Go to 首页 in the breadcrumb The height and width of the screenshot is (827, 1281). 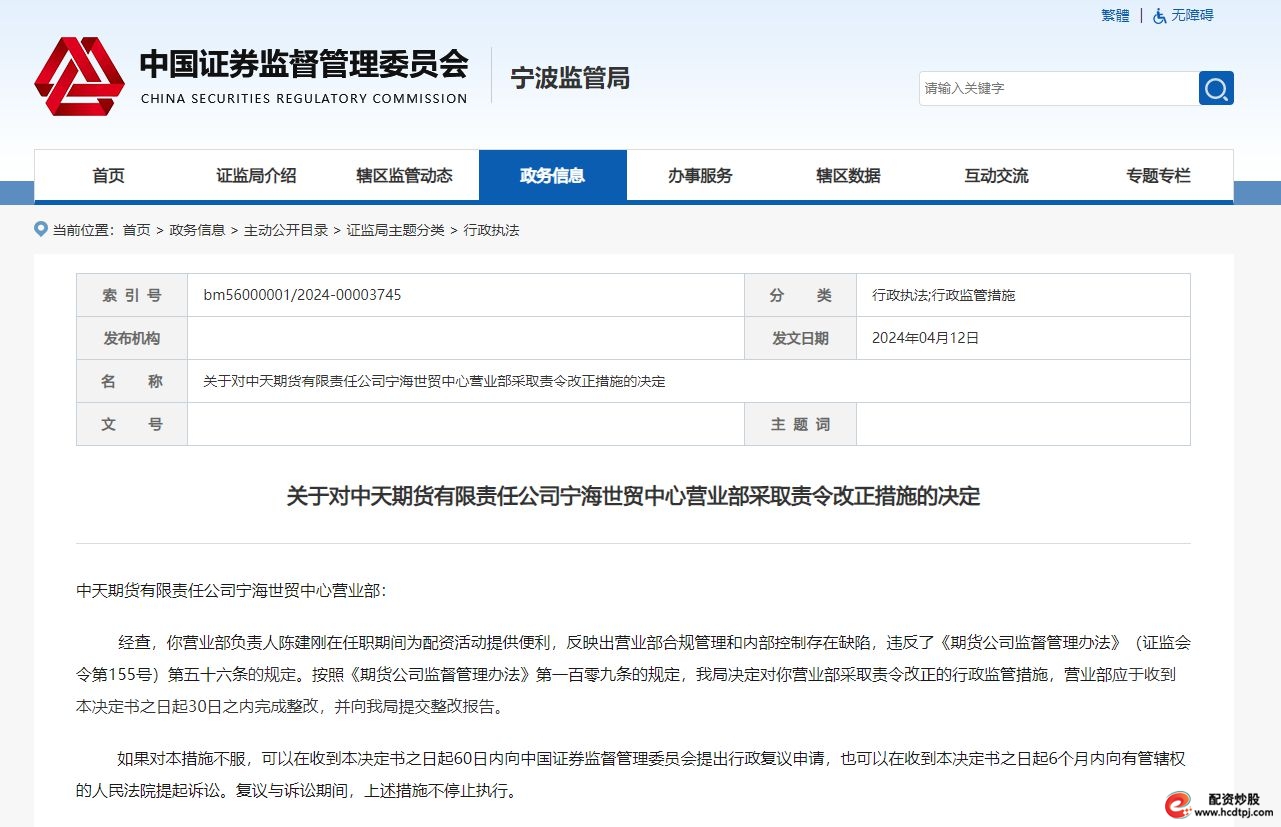coord(136,230)
